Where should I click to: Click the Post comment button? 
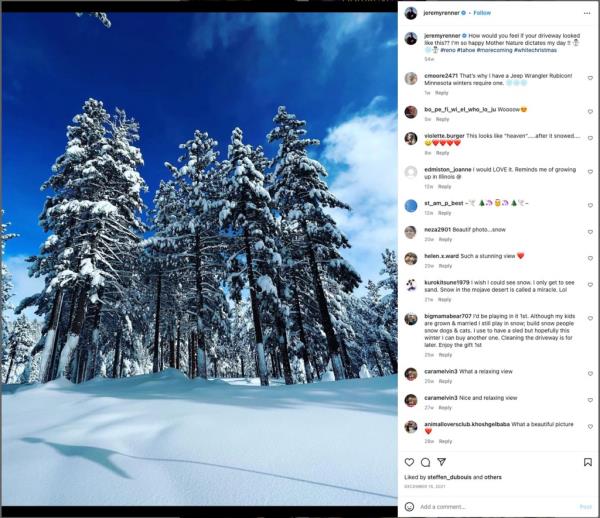pyautogui.click(x=585, y=507)
